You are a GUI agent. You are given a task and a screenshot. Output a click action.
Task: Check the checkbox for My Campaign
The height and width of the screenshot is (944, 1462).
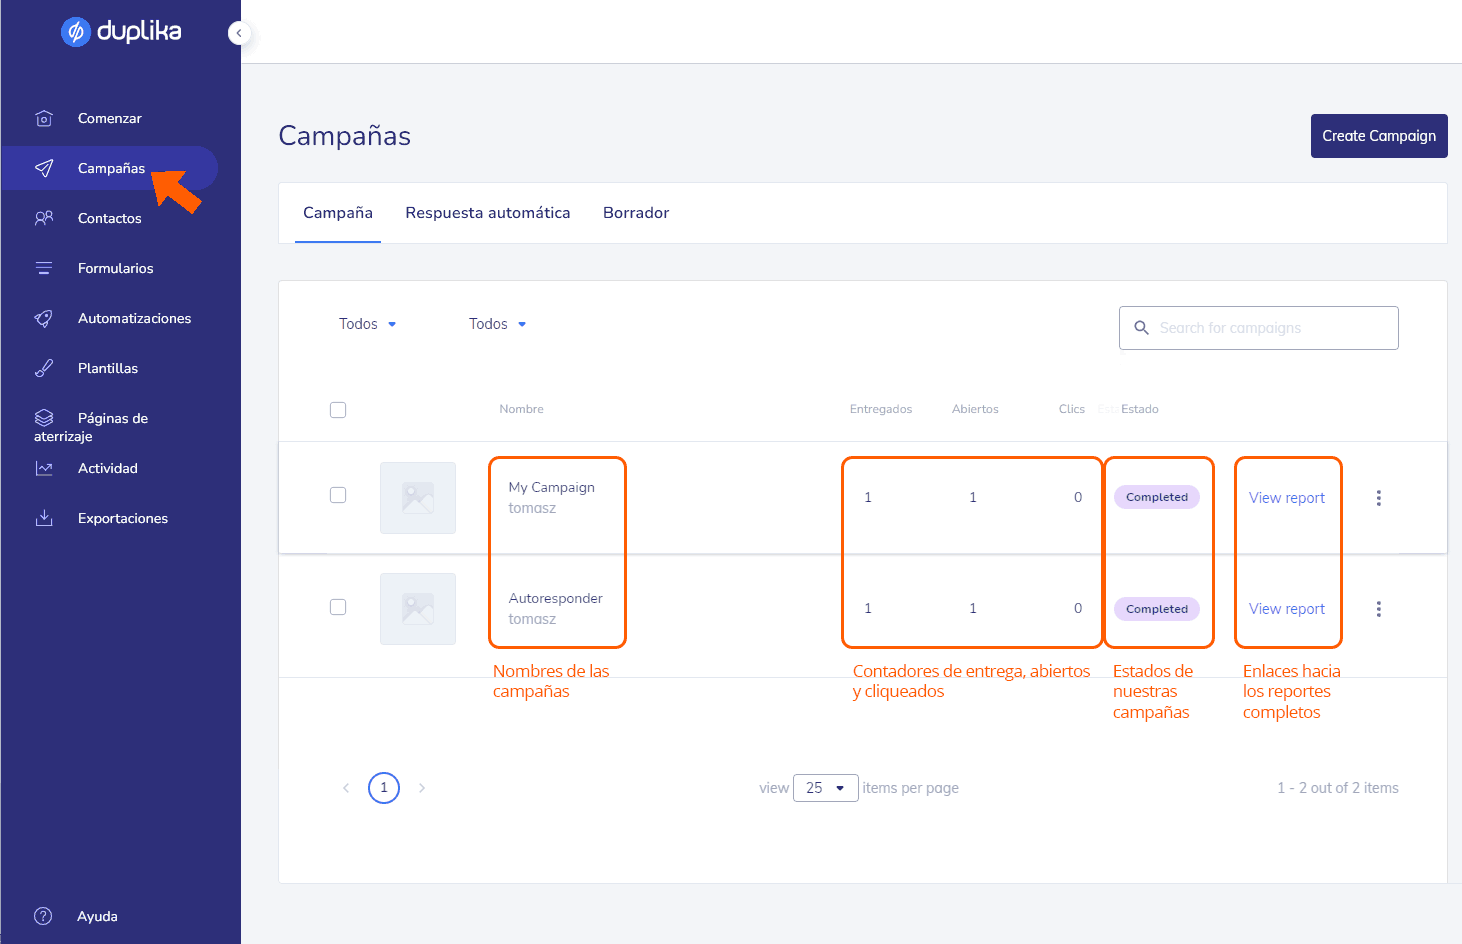pyautogui.click(x=338, y=495)
